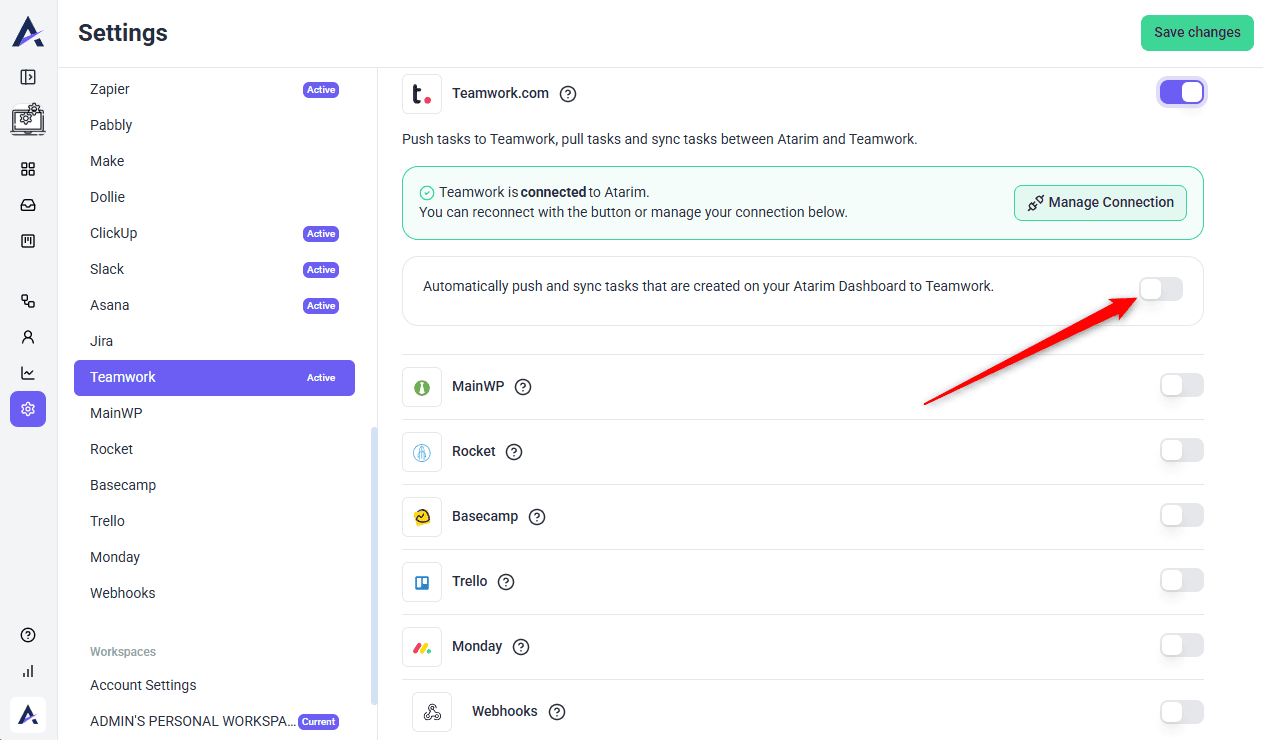Select the highlighted Teamwork menu item
Viewport: 1263px width, 740px height.
(x=214, y=377)
